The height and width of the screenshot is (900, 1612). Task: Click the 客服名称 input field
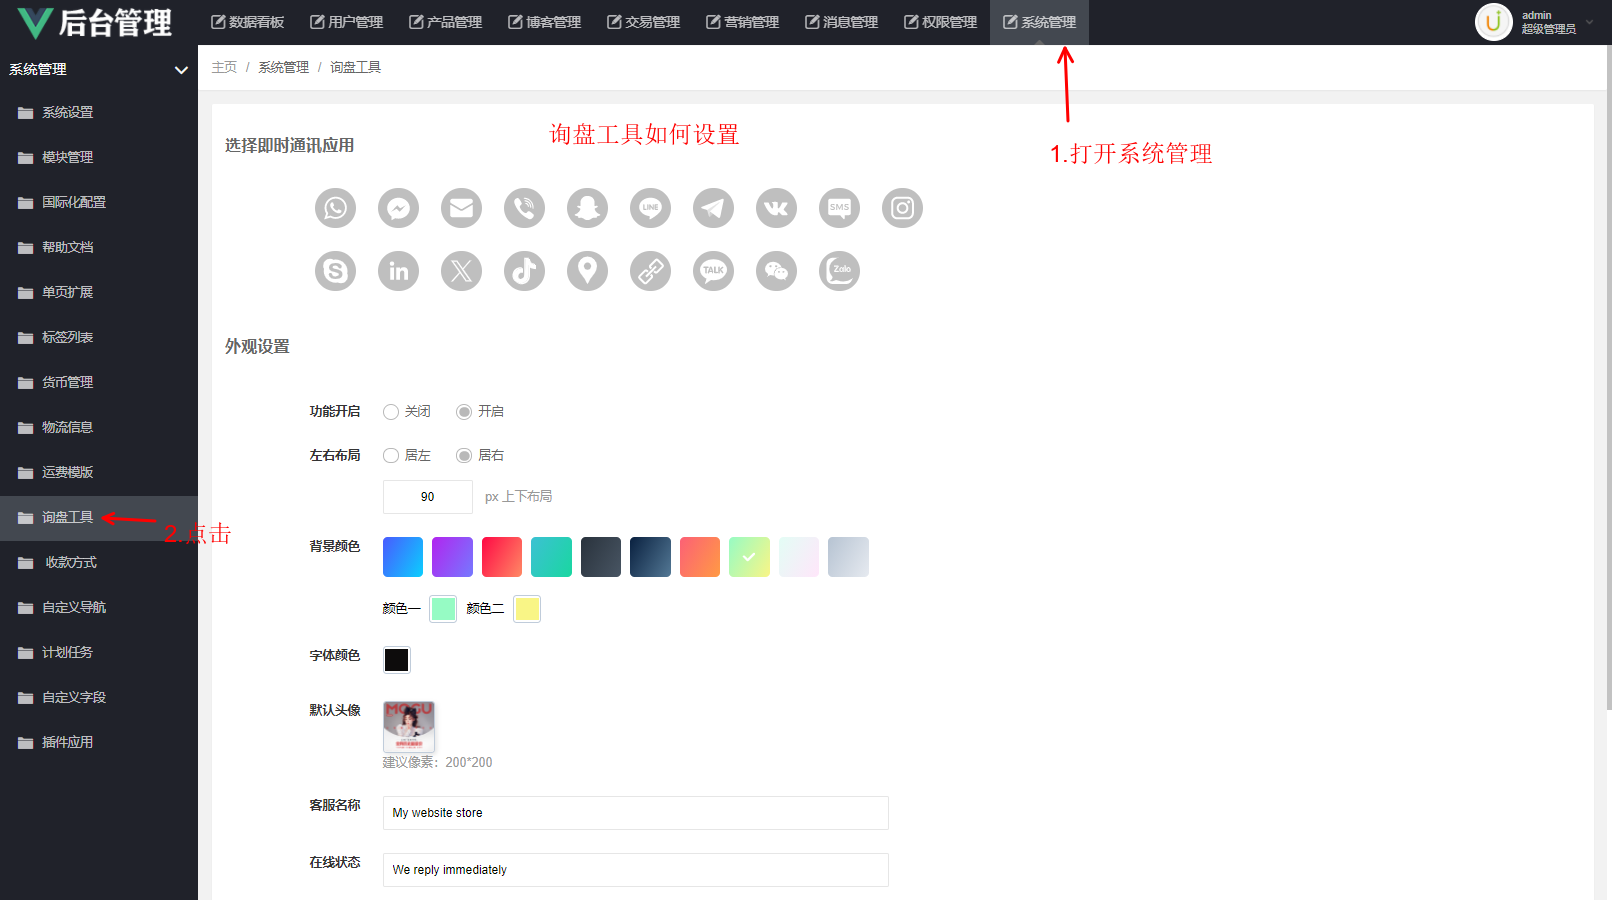coord(636,813)
